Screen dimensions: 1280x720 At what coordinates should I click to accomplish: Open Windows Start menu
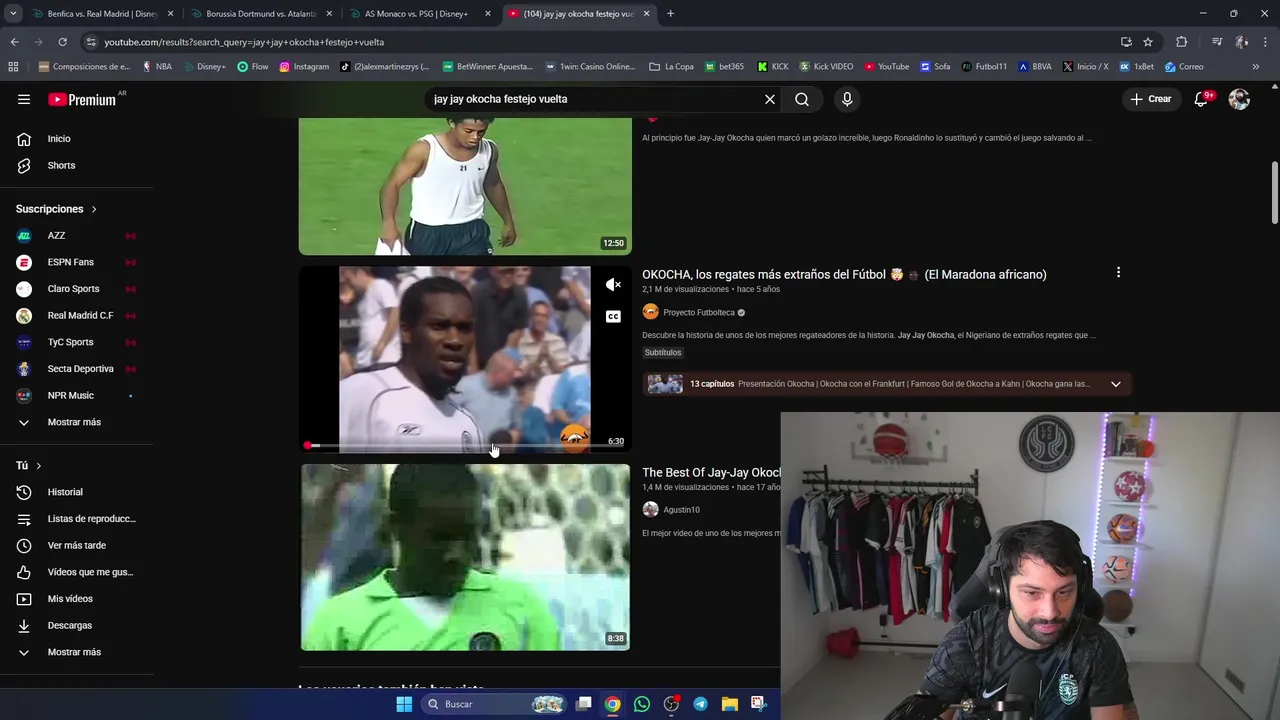pyautogui.click(x=404, y=704)
